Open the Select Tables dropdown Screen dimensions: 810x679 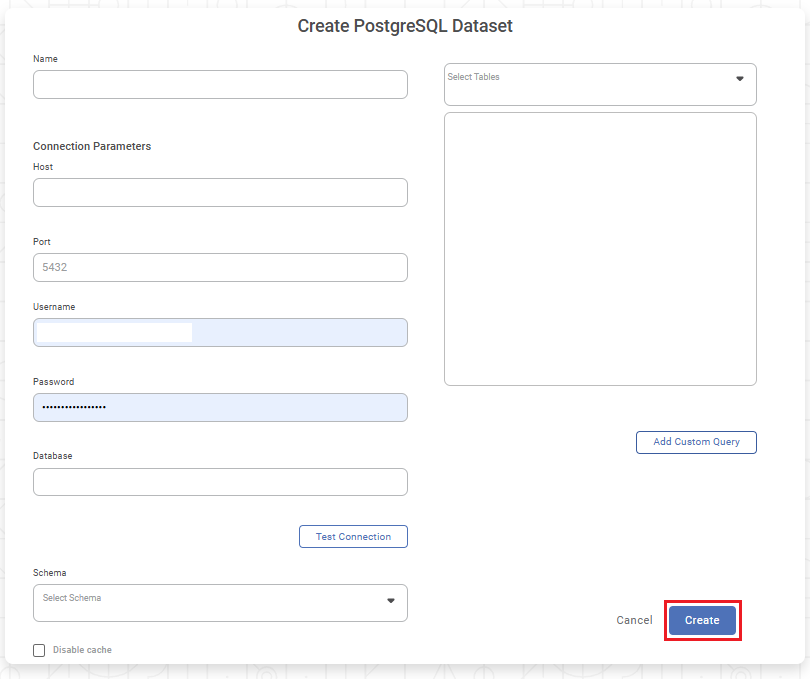[x=590, y=85]
